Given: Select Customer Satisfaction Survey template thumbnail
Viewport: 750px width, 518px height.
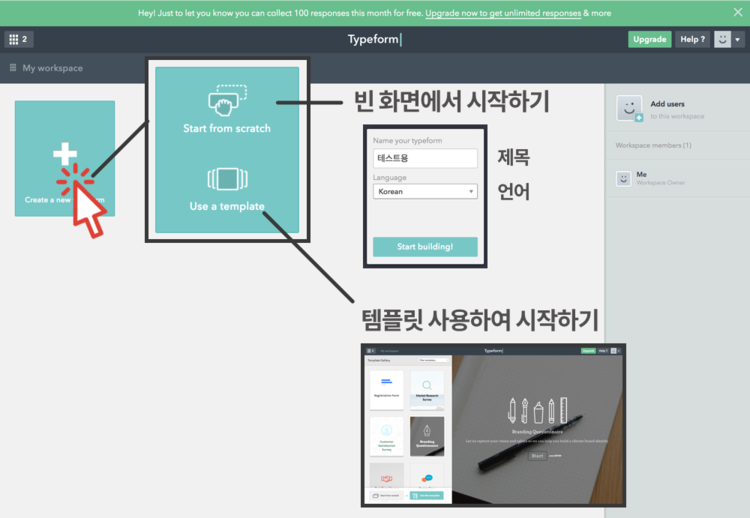Looking at the screenshot, I should point(386,436).
